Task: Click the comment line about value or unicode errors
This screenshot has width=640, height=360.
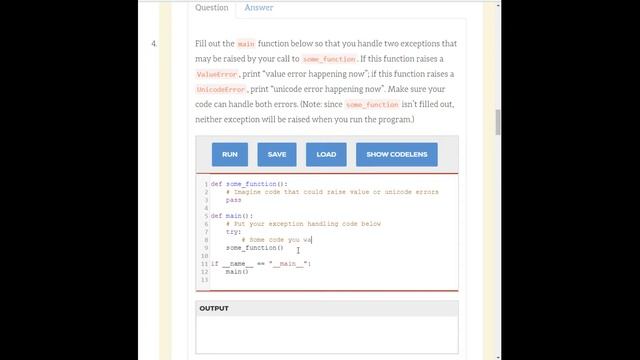Action: pos(332,192)
